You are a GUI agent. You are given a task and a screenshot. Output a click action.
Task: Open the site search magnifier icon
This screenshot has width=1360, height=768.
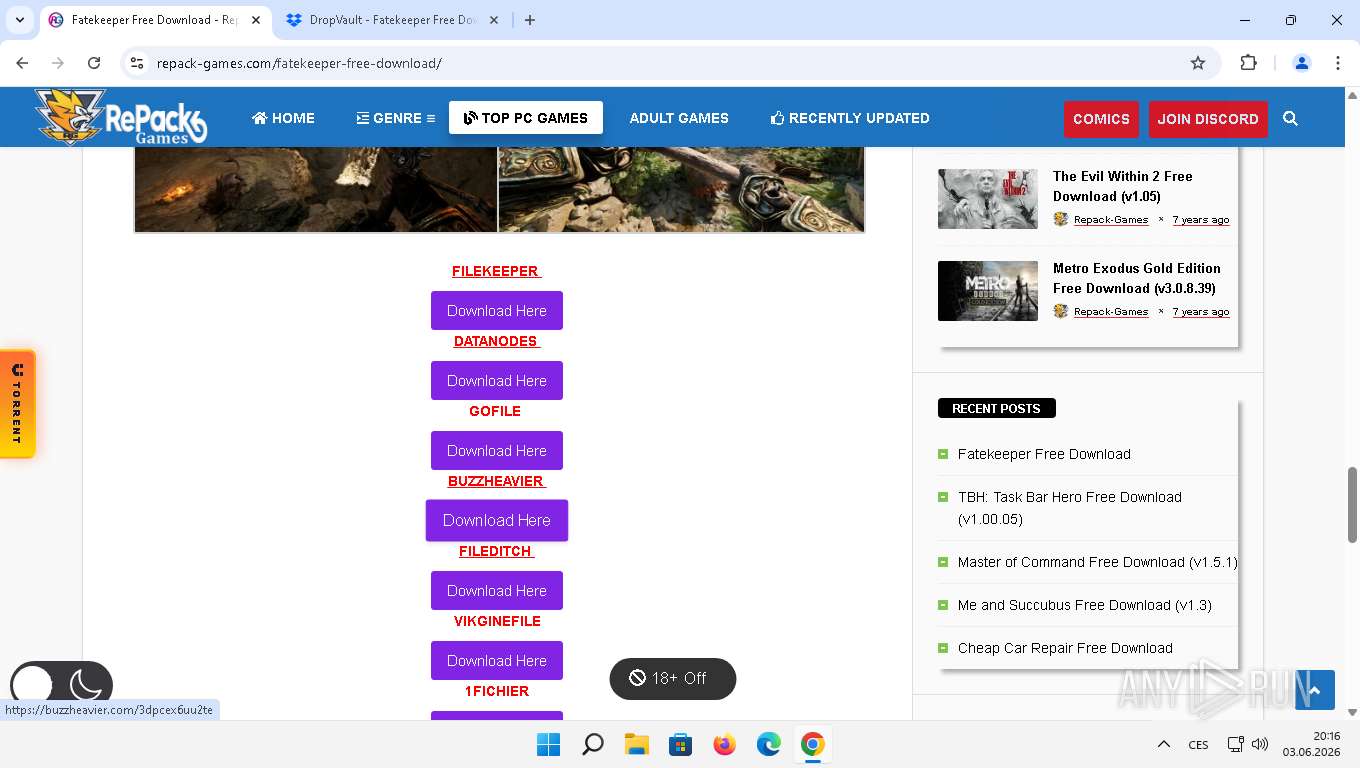coord(1290,119)
